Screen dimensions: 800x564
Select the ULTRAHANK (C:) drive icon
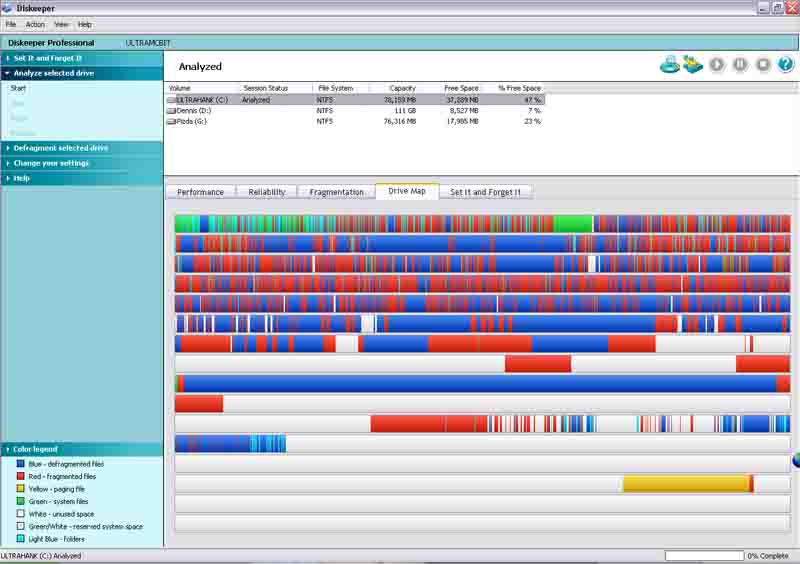point(171,100)
